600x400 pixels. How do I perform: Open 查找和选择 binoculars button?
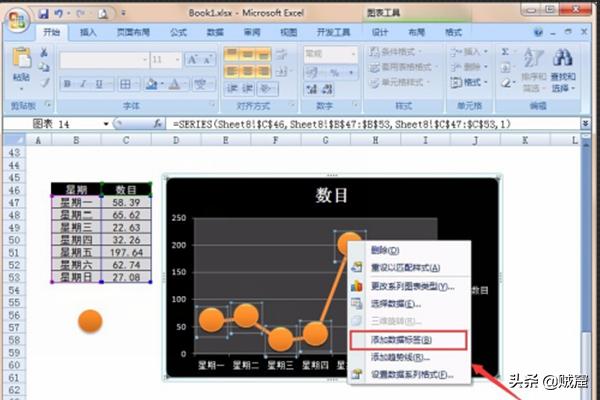(562, 70)
